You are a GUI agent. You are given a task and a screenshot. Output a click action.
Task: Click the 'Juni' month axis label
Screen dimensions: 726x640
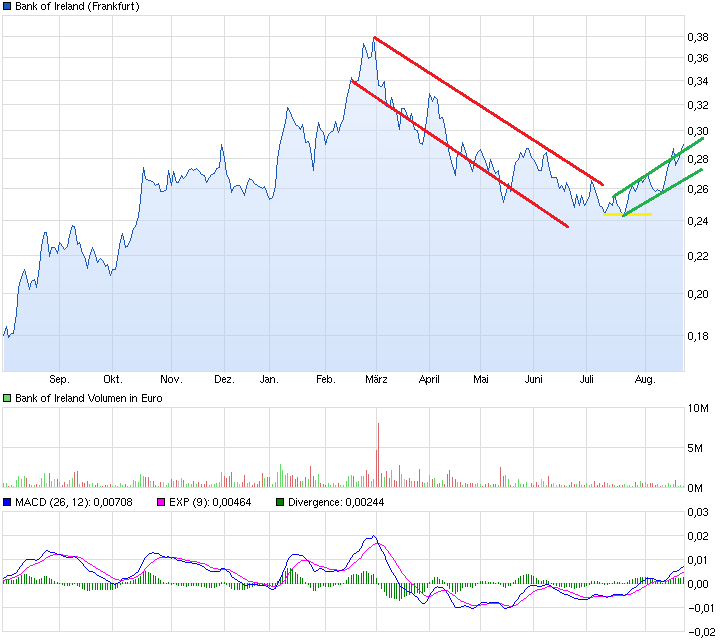[533, 380]
